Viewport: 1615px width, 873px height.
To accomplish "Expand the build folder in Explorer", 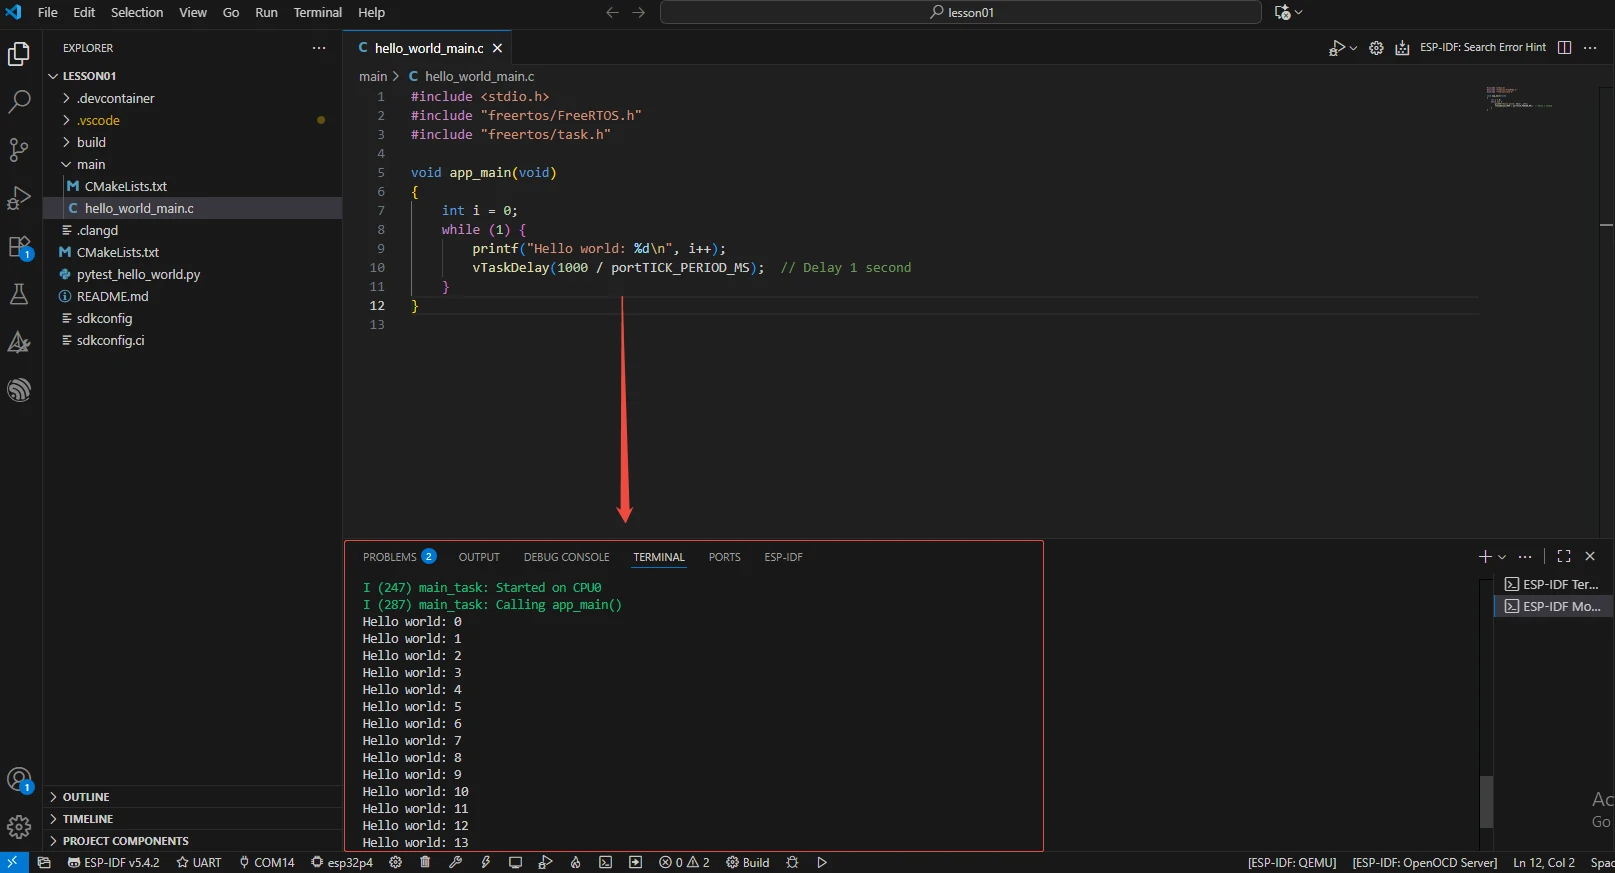I will coord(91,142).
